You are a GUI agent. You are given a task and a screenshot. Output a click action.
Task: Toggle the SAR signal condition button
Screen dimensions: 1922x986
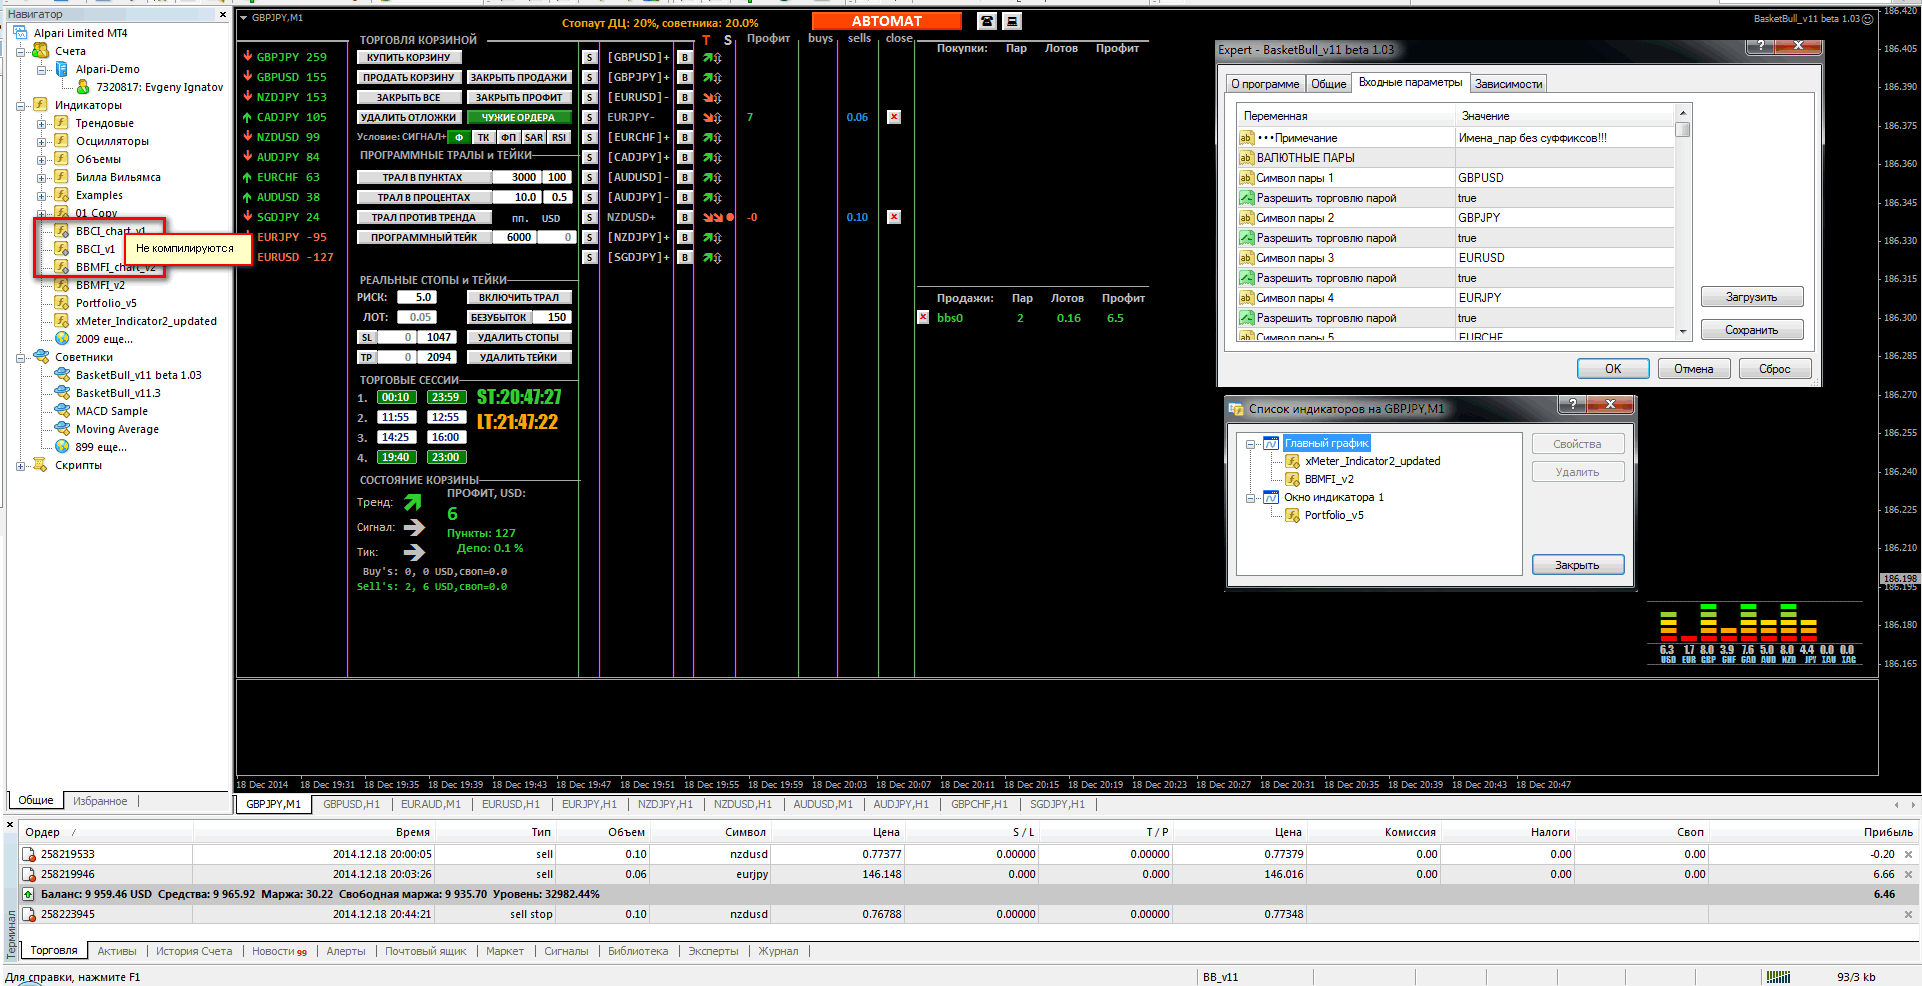click(x=534, y=137)
